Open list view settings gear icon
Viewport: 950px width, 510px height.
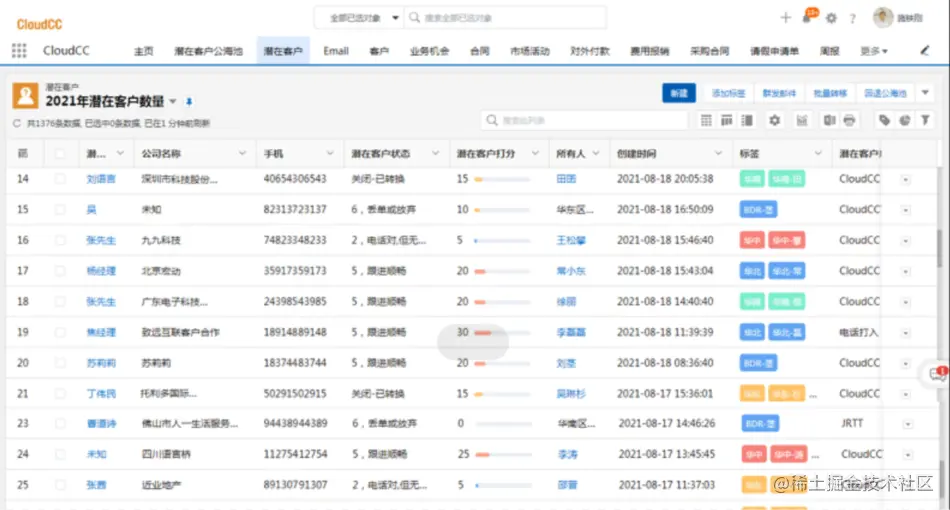pos(774,121)
